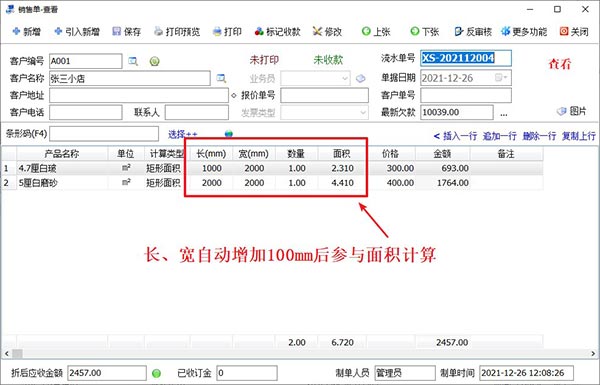Click the 产品名称 column header
This screenshot has width=600, height=385.
(x=62, y=154)
